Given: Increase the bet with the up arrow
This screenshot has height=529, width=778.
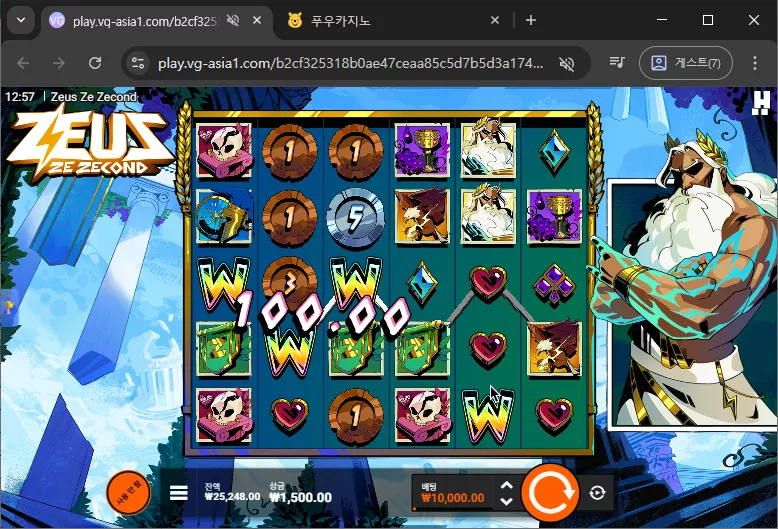Looking at the screenshot, I should click(507, 485).
